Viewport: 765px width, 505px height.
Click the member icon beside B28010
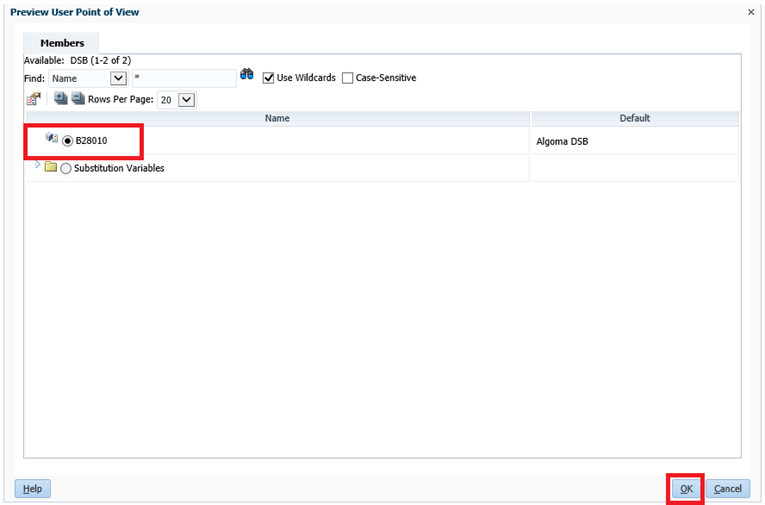click(52, 139)
